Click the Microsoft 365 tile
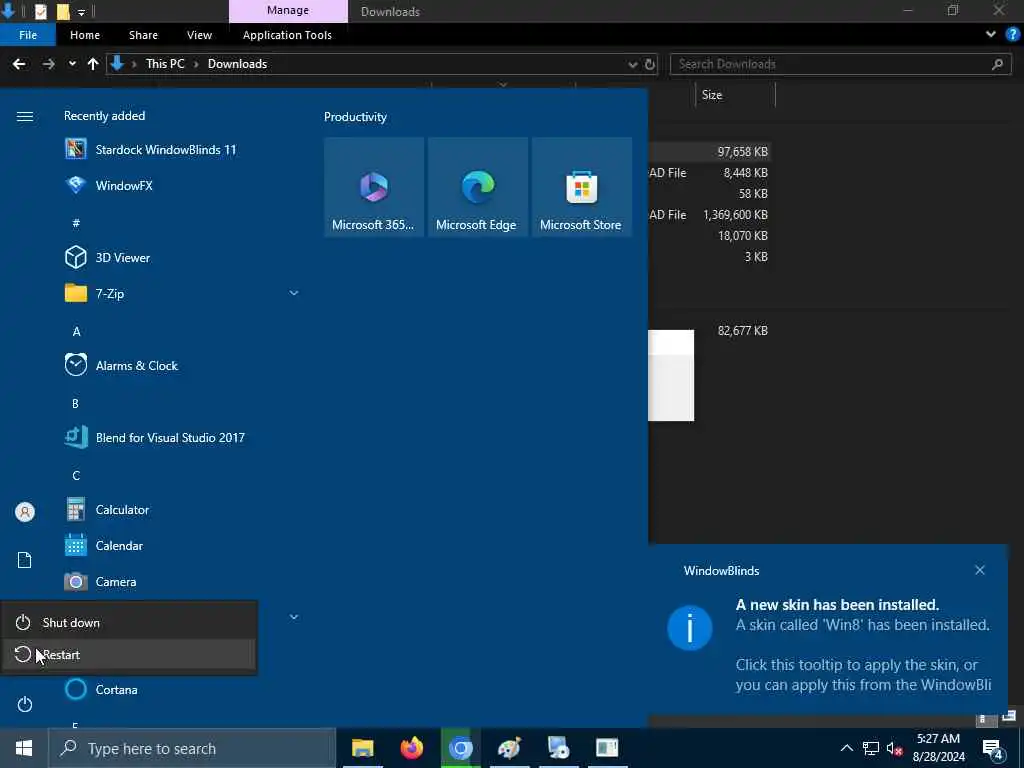 [374, 187]
